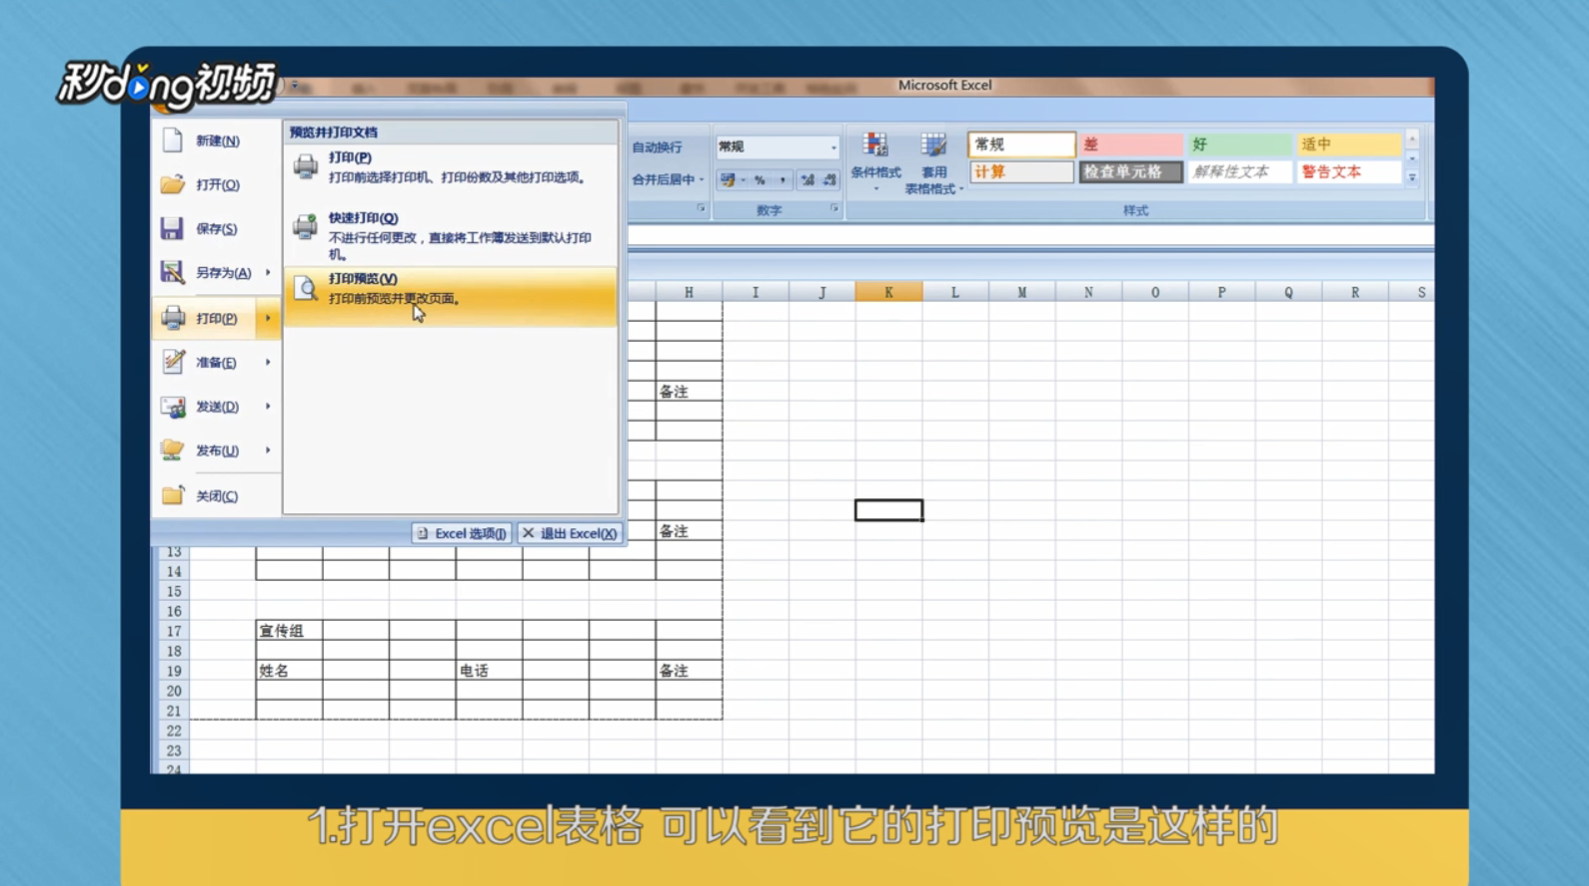Click the 条件格式 conditional formatting icon
Viewport: 1589px width, 886px height.
[x=876, y=145]
